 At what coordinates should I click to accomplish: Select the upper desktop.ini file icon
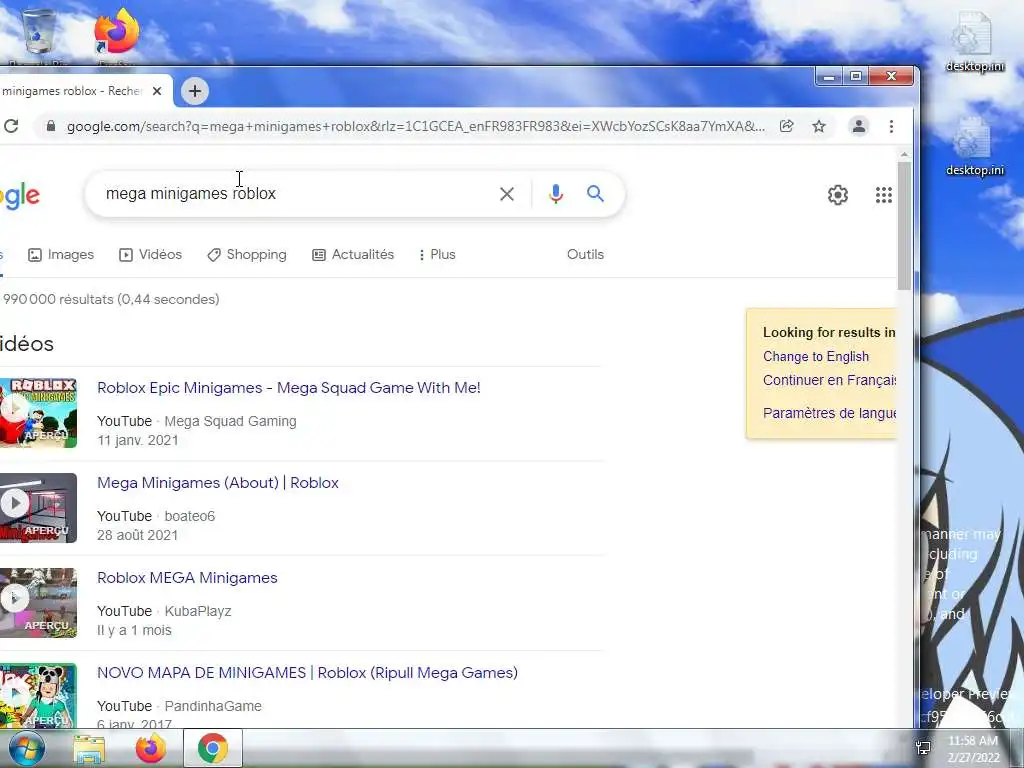click(x=974, y=41)
